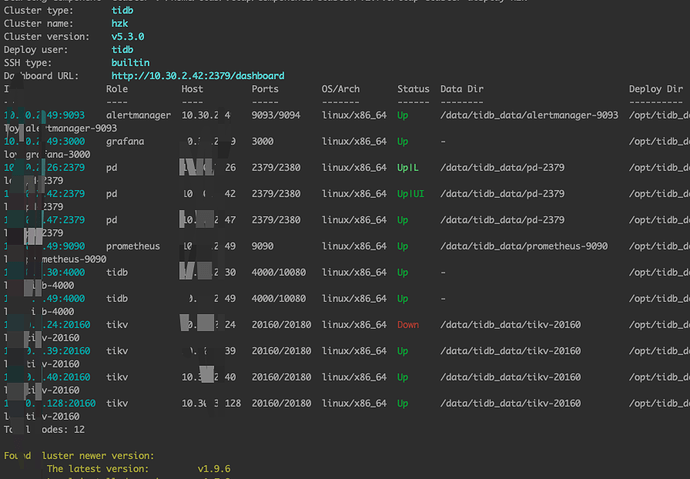Click the Status column header

(x=413, y=89)
